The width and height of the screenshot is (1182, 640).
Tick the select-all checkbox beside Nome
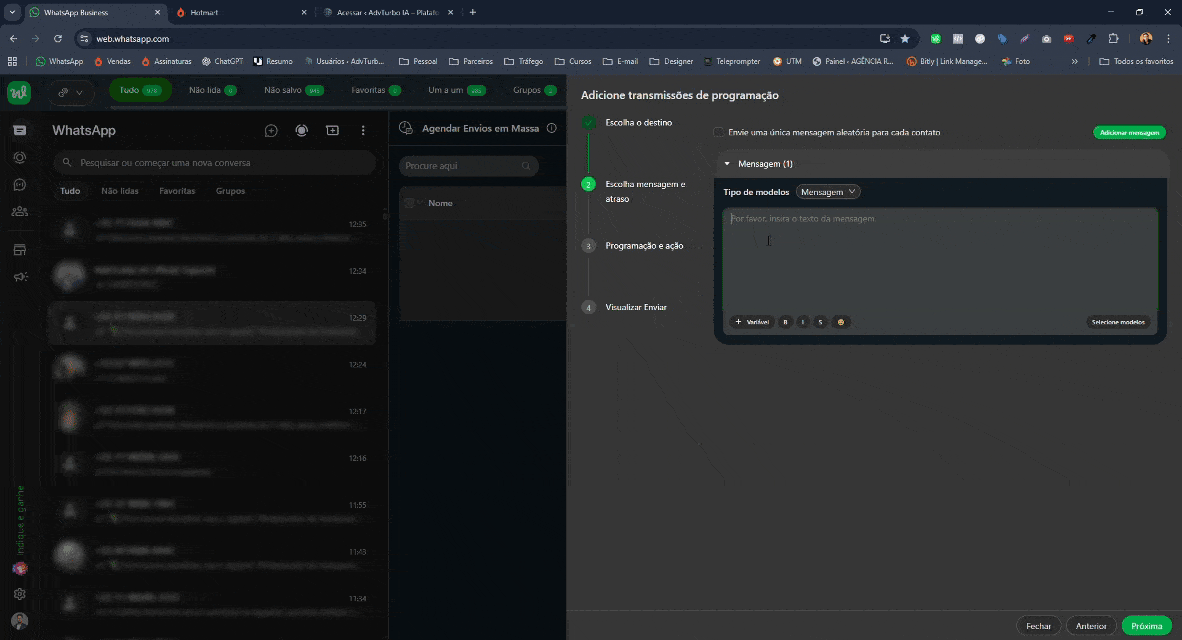pyautogui.click(x=409, y=203)
